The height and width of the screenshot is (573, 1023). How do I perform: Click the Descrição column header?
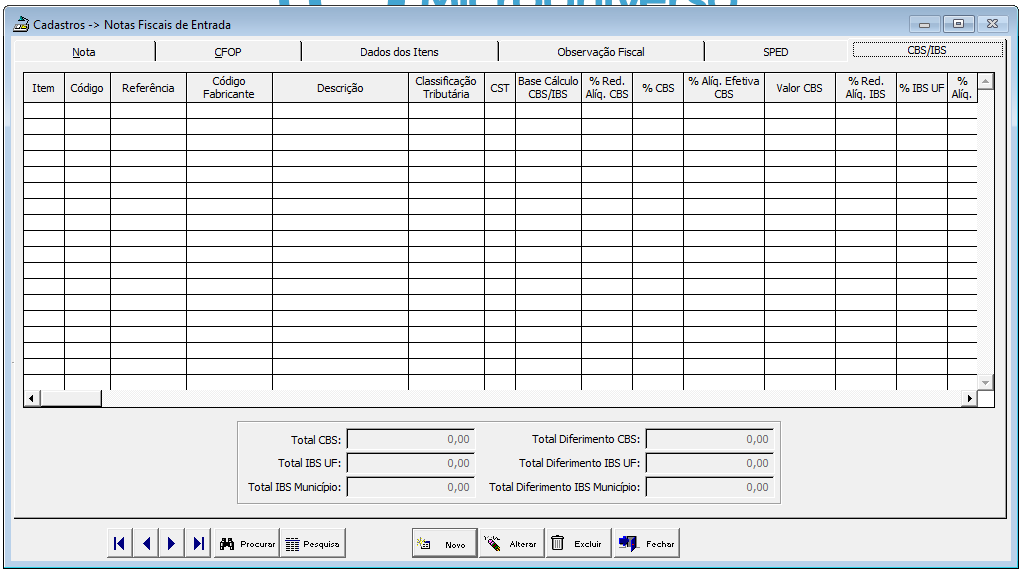click(340, 88)
